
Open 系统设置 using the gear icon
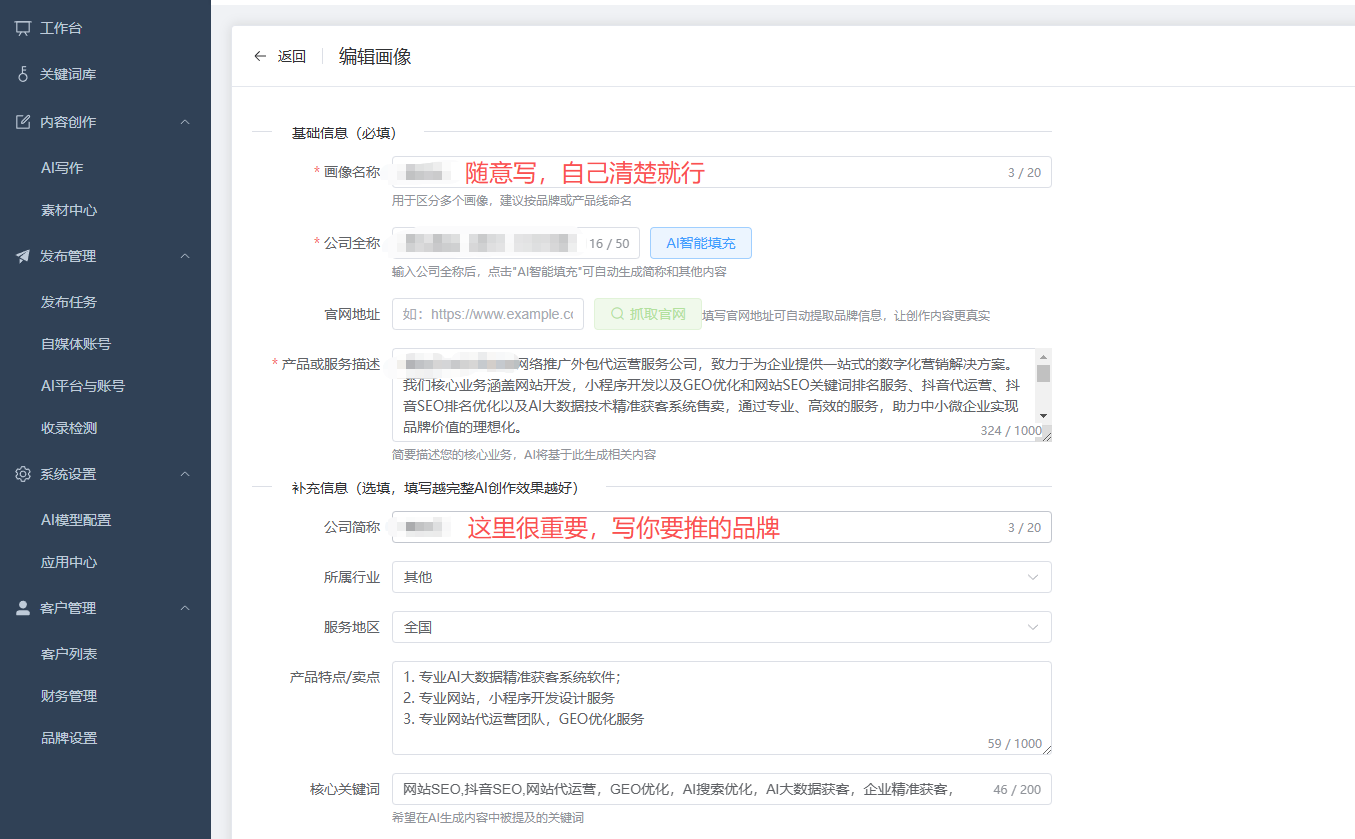point(24,473)
